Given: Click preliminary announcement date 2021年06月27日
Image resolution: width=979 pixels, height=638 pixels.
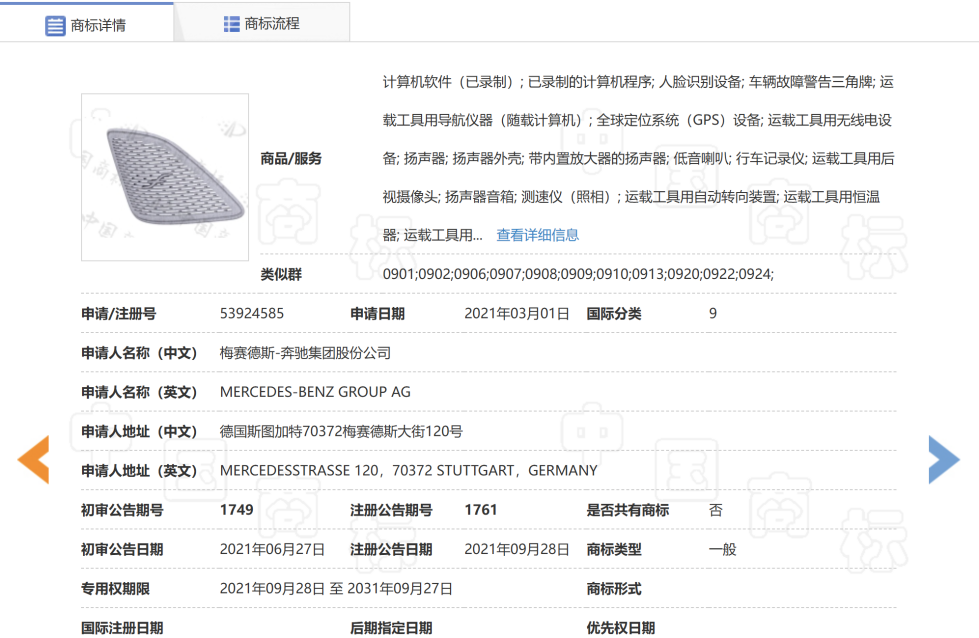Looking at the screenshot, I should [272, 549].
